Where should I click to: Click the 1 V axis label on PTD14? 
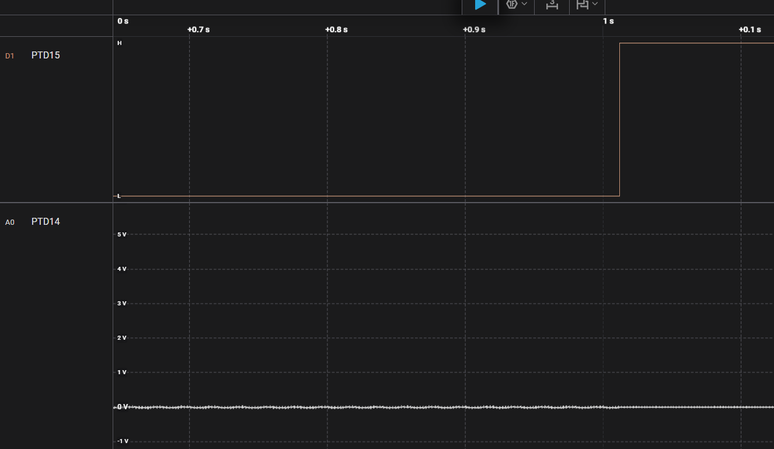point(122,372)
